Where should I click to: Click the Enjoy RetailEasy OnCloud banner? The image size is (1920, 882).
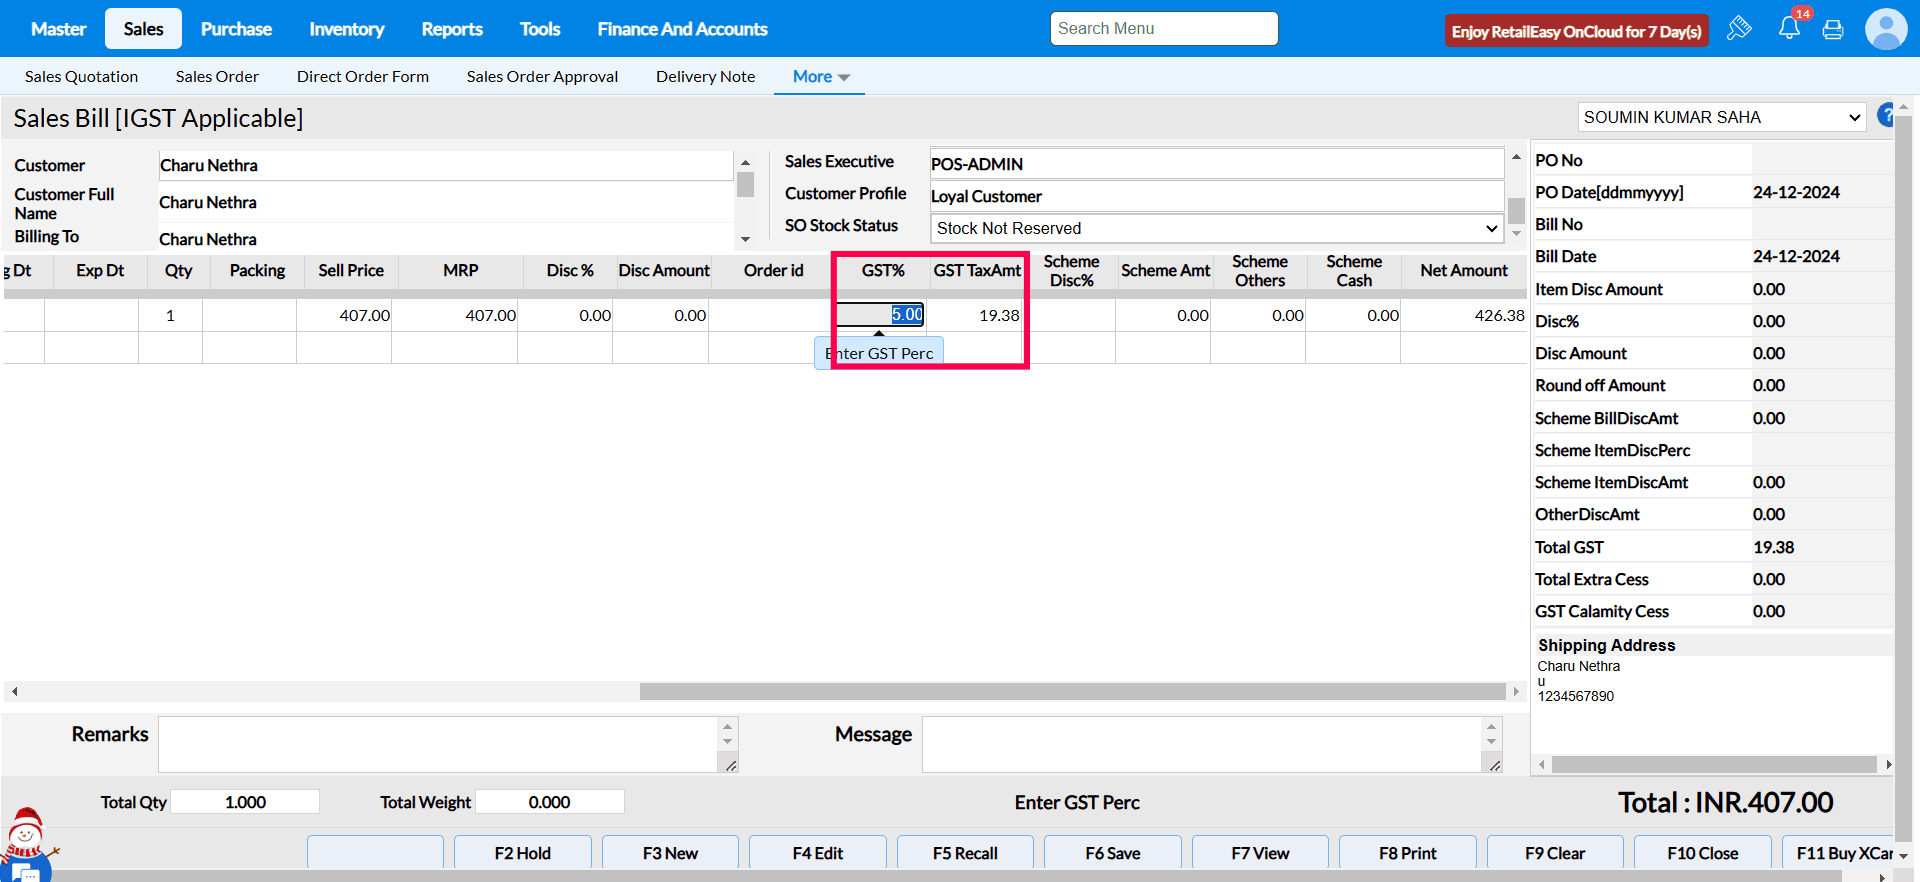1577,31
